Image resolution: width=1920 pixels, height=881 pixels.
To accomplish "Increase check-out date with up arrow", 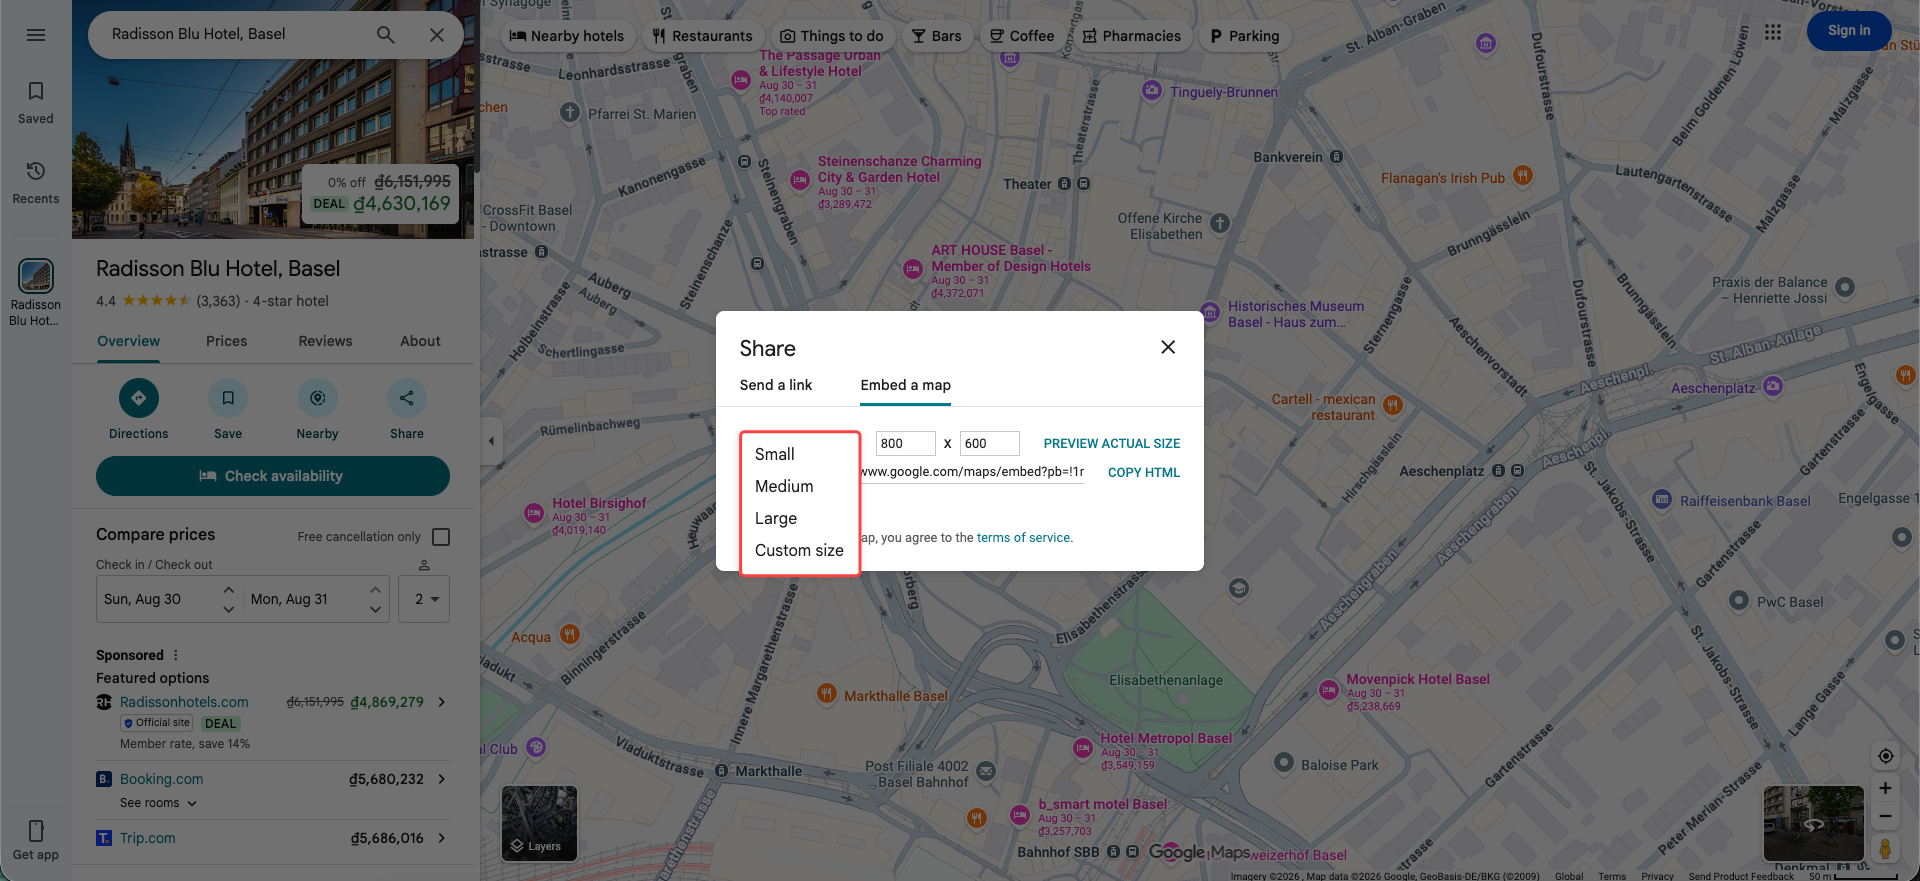I will pos(375,589).
